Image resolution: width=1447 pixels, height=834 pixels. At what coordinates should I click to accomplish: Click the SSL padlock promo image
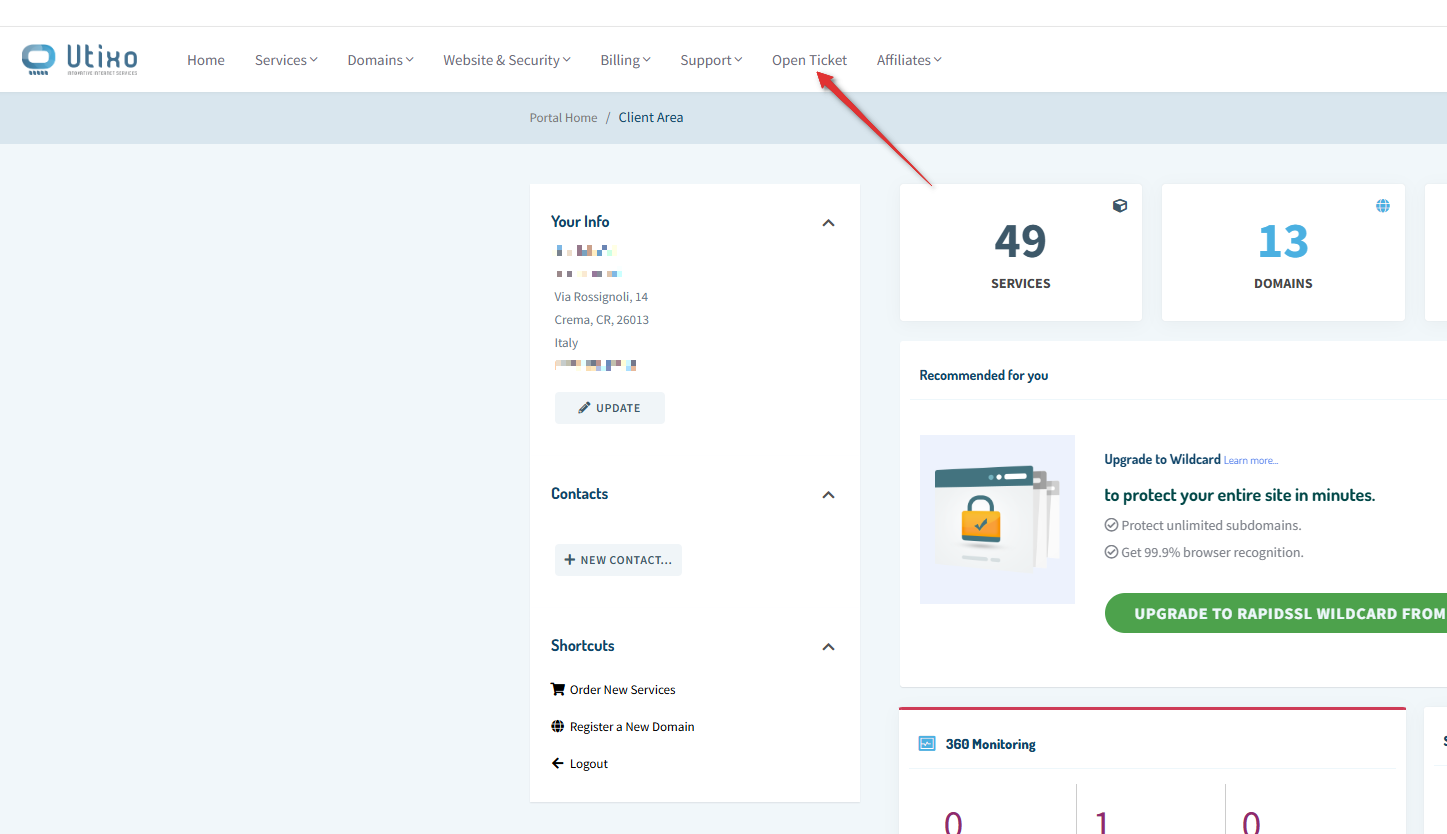tap(997, 519)
